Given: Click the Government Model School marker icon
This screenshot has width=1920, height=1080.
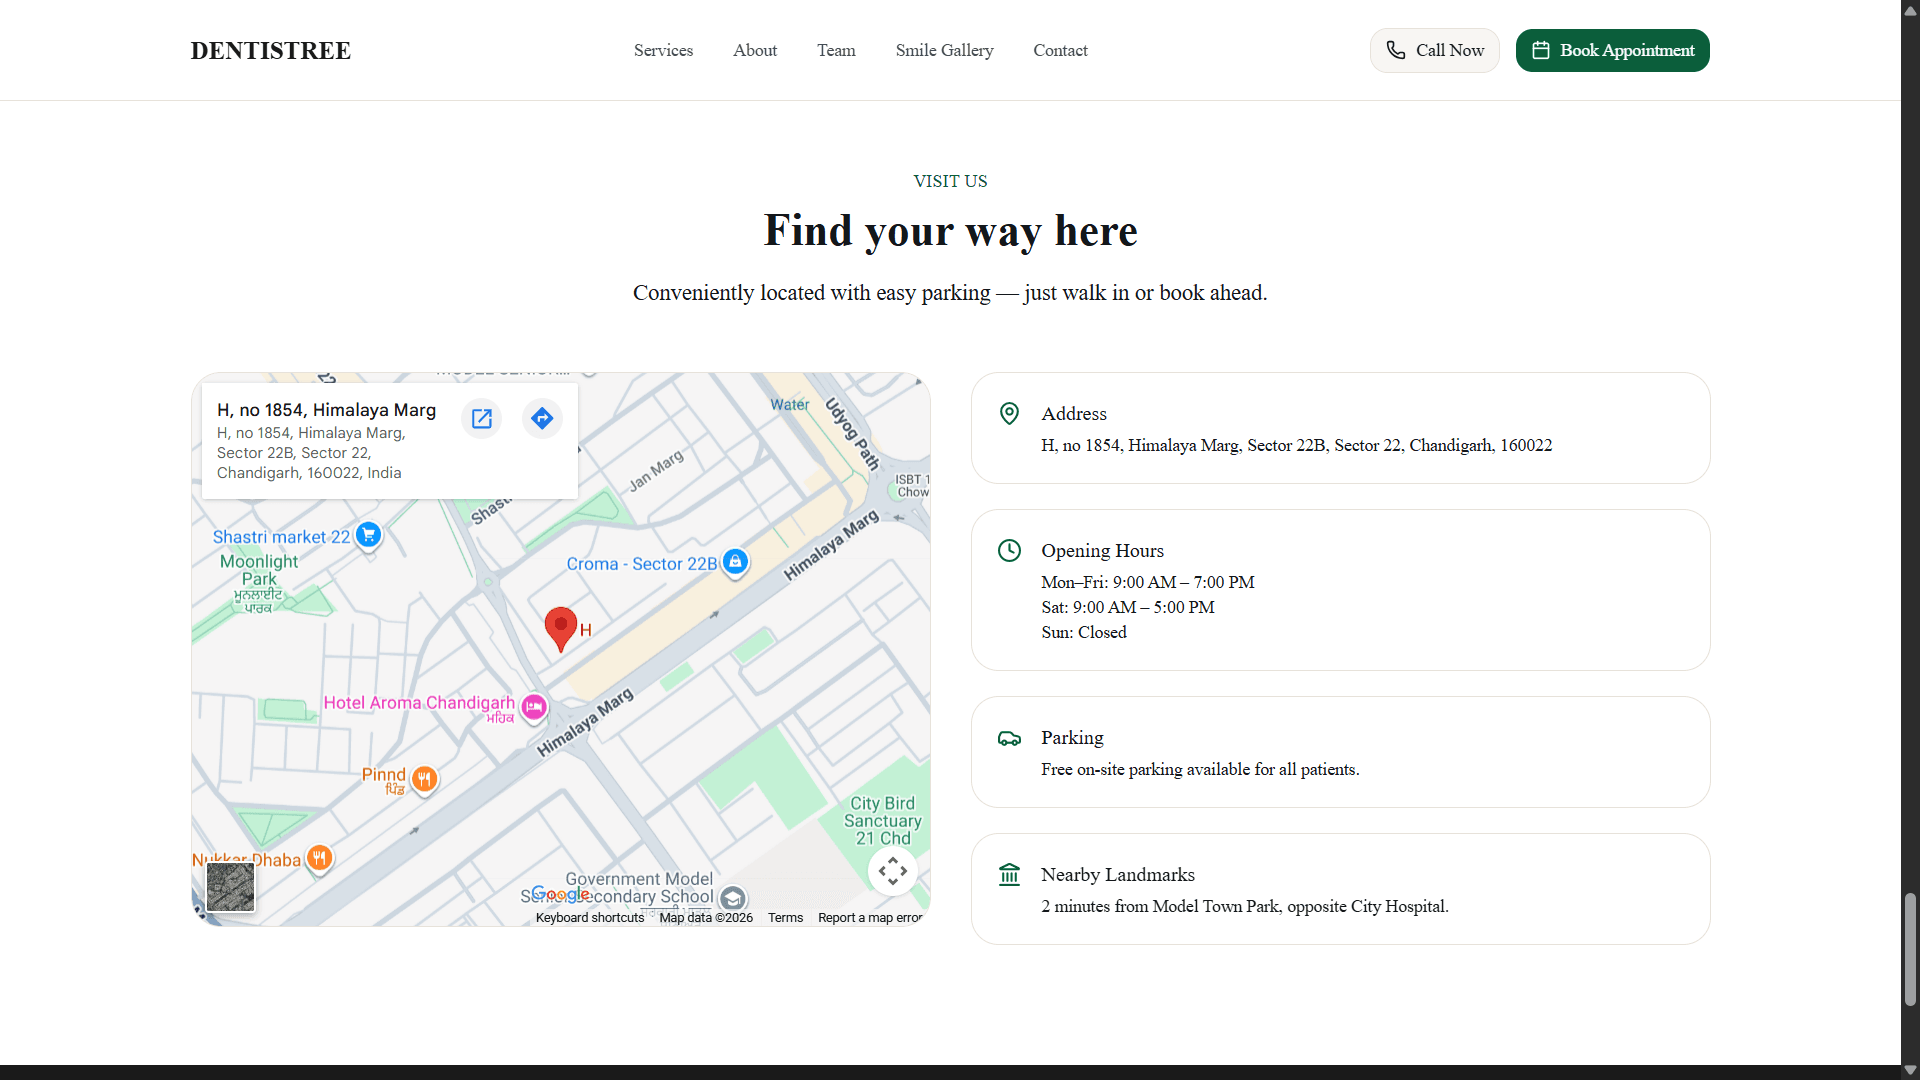Looking at the screenshot, I should (x=732, y=898).
